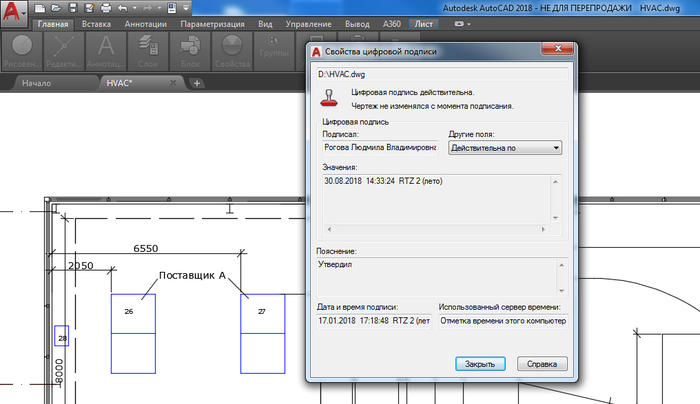Screen dimensions: 700x404
Task: Switch to the 'Вставка' ribbon tab
Action: pyautogui.click(x=96, y=22)
